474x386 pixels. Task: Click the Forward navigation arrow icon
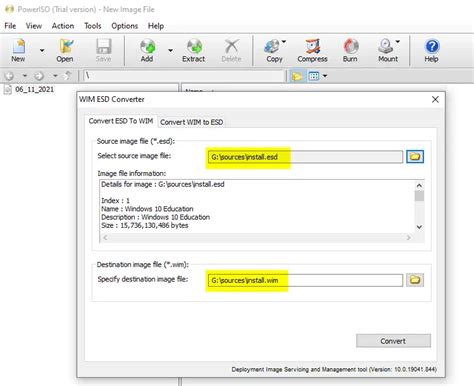[x=39, y=76]
